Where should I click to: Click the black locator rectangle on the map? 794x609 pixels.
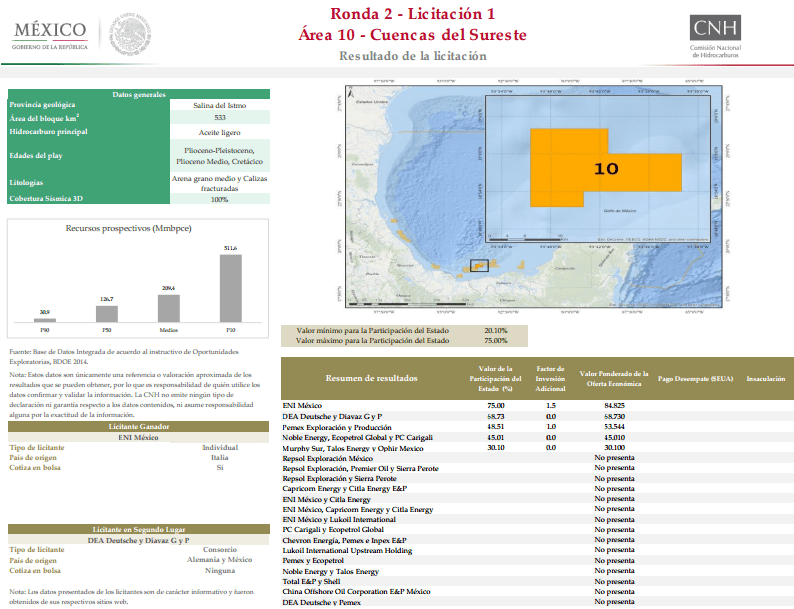tap(479, 266)
